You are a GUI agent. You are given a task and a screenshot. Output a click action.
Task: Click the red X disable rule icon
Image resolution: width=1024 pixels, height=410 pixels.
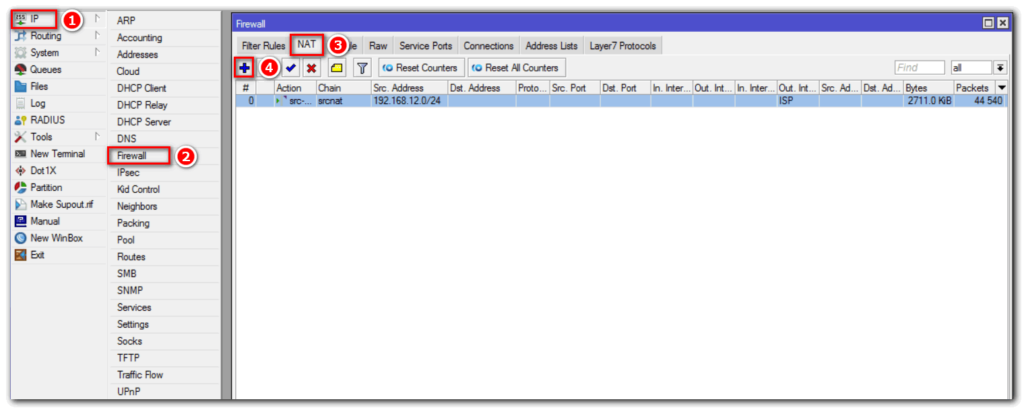[311, 67]
